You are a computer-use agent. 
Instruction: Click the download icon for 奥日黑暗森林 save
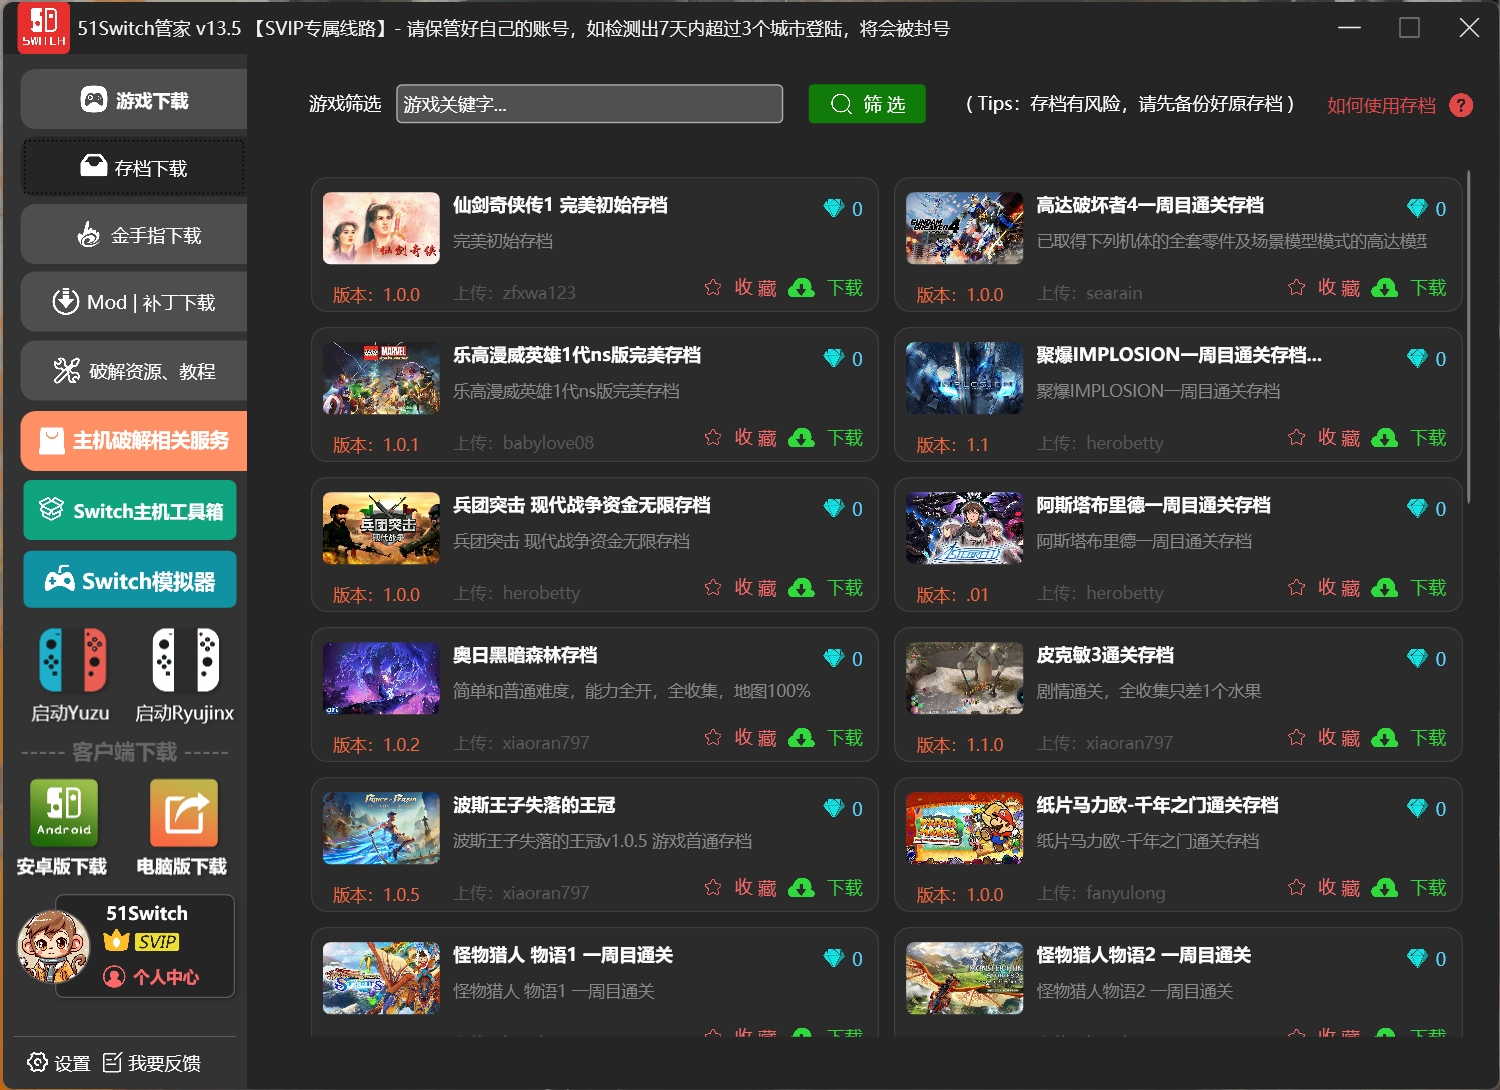(x=801, y=738)
